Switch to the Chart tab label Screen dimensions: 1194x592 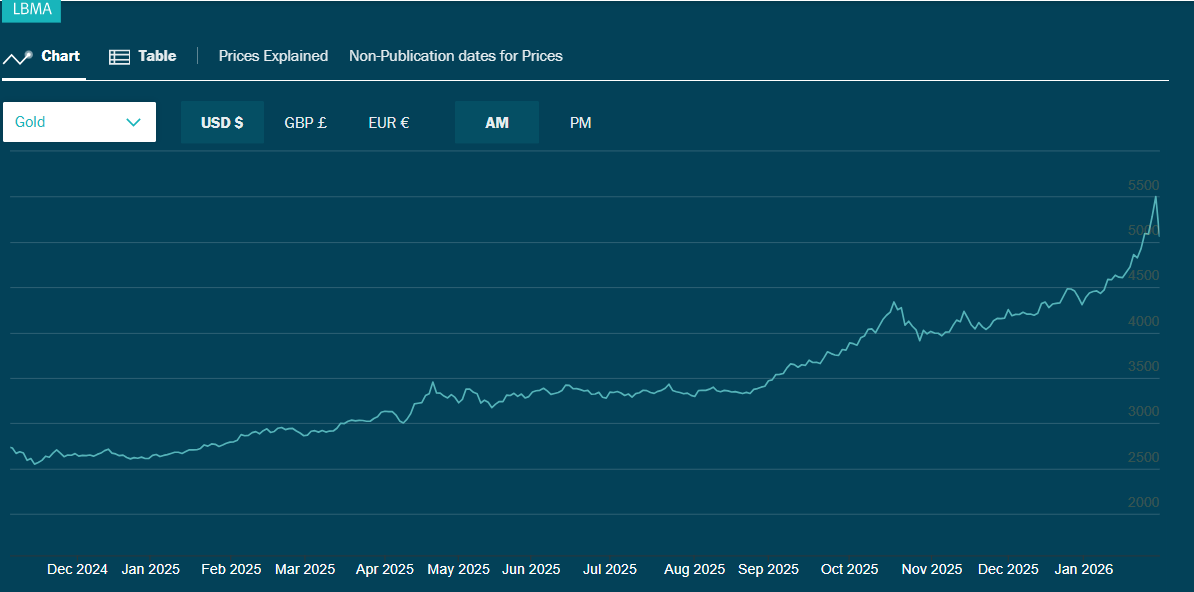(60, 56)
